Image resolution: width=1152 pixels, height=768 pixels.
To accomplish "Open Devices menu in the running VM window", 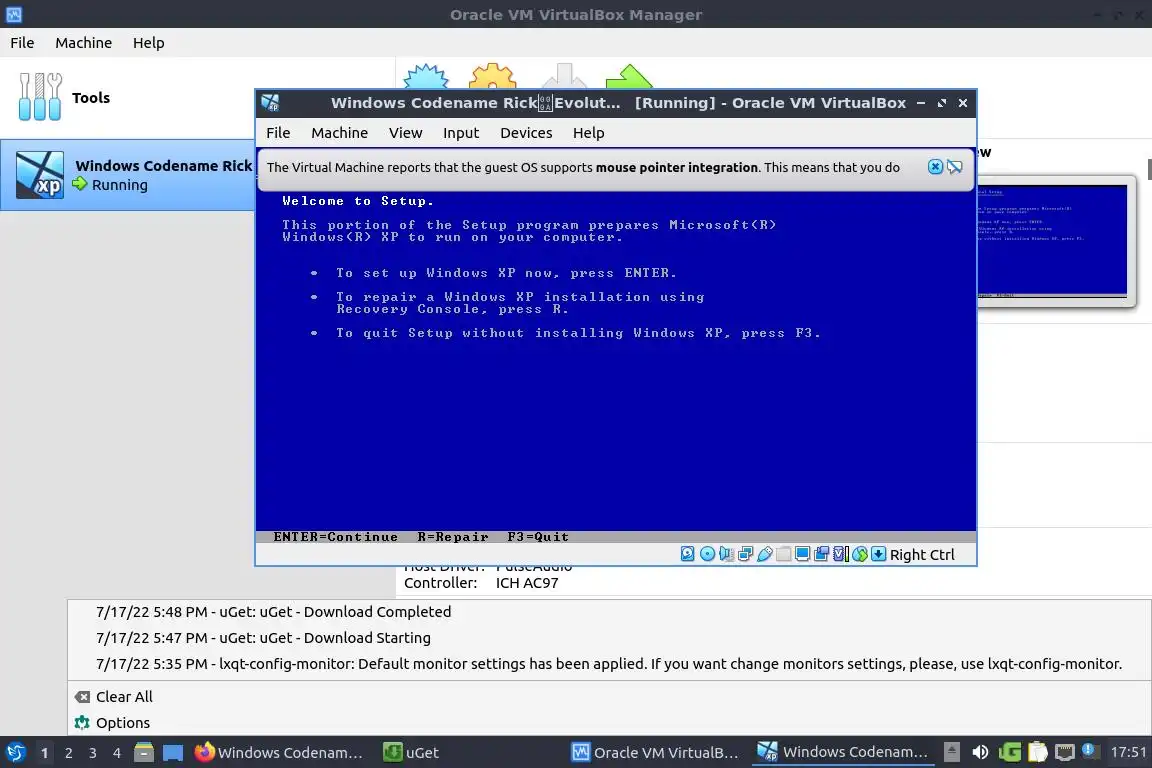I will 526,133.
